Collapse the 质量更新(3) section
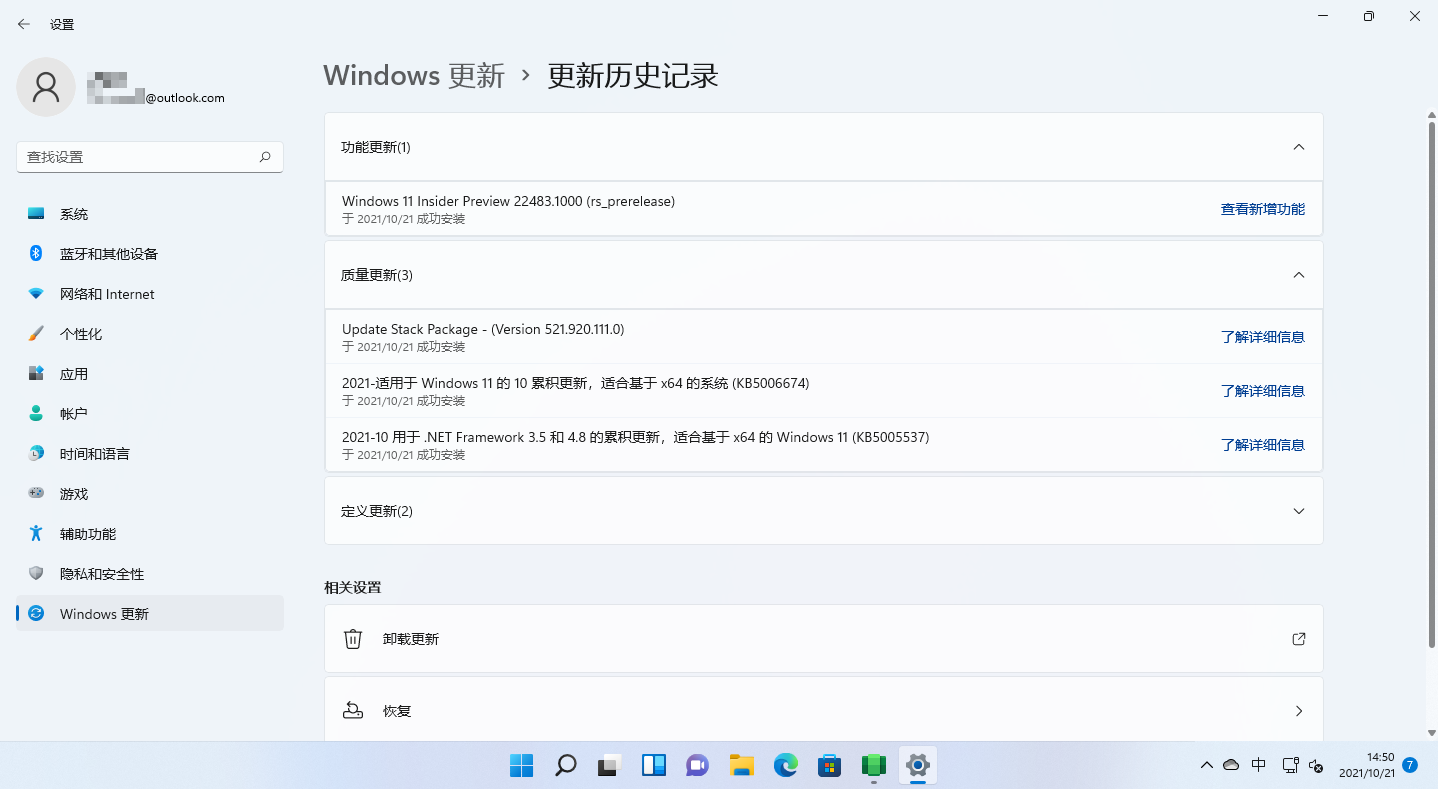The image size is (1438, 789). coord(1299,275)
